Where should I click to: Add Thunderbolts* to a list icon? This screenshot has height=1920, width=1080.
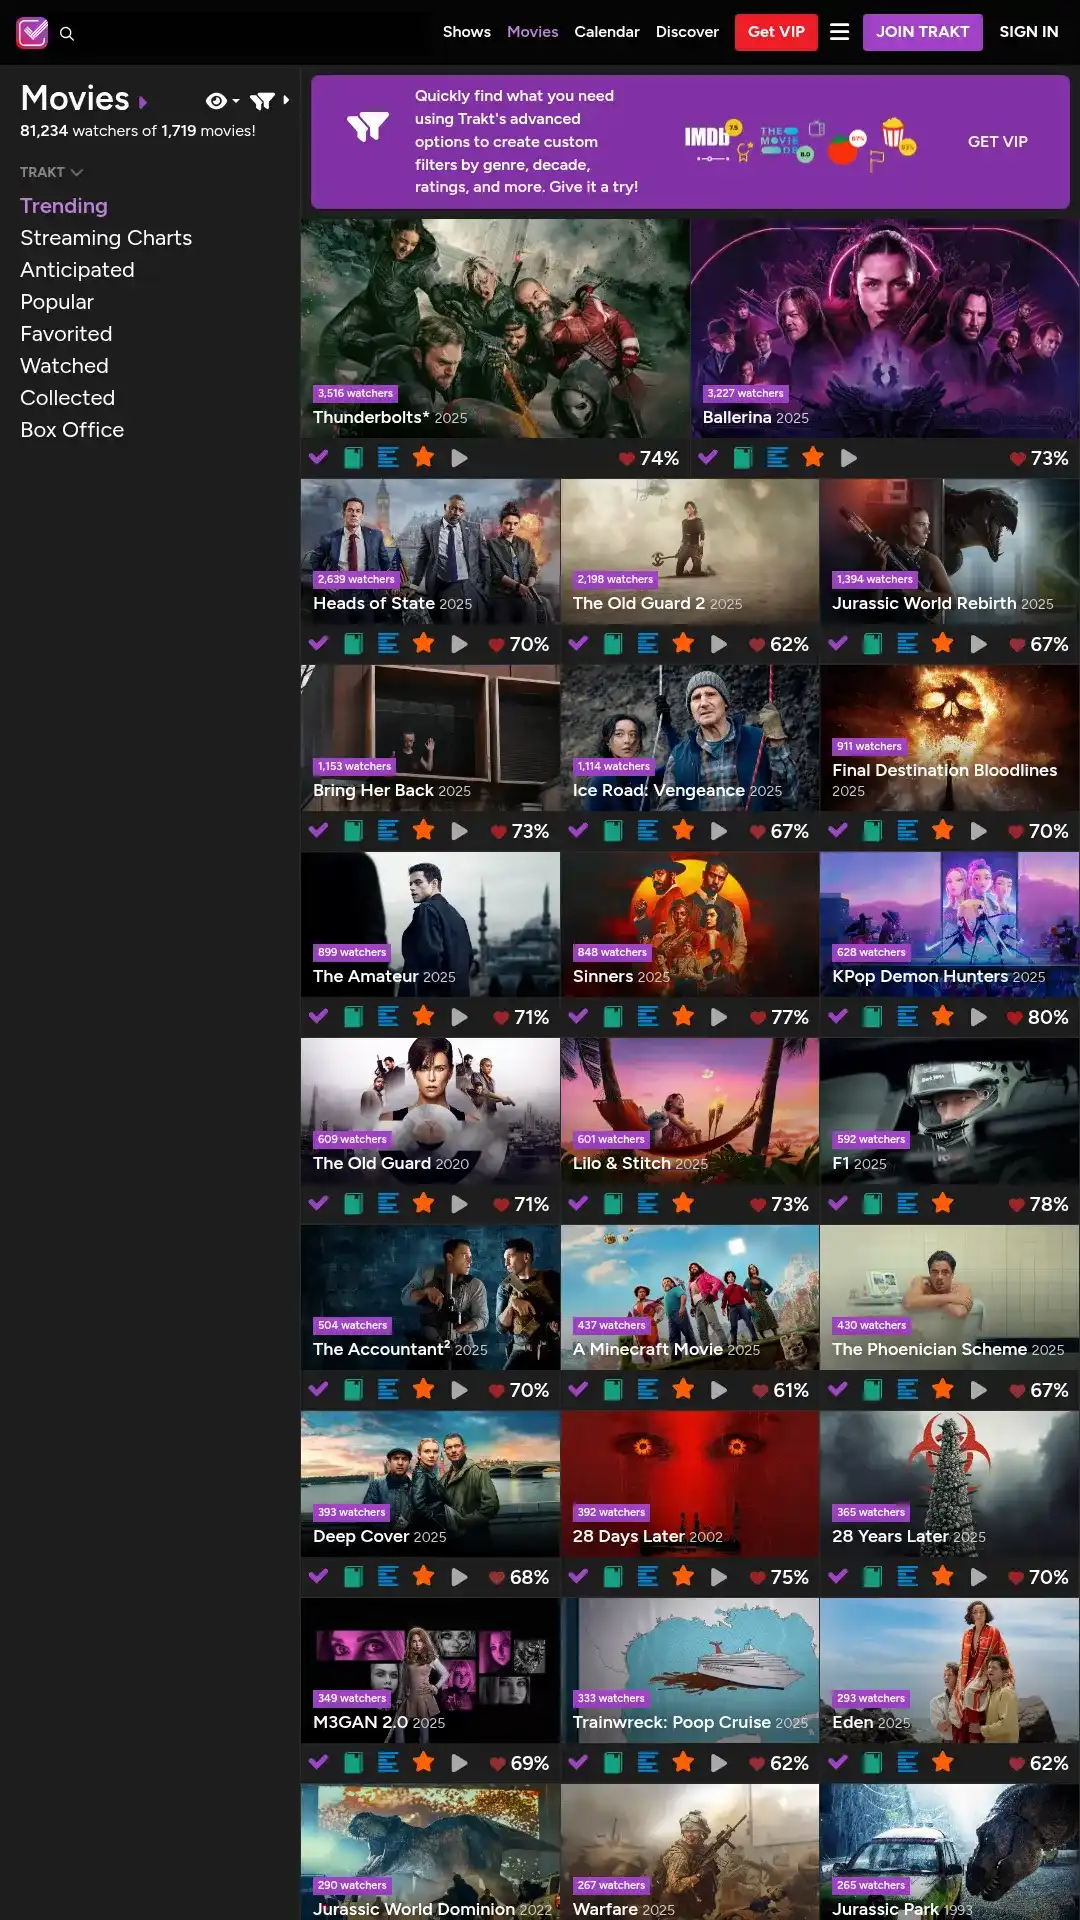click(x=388, y=458)
